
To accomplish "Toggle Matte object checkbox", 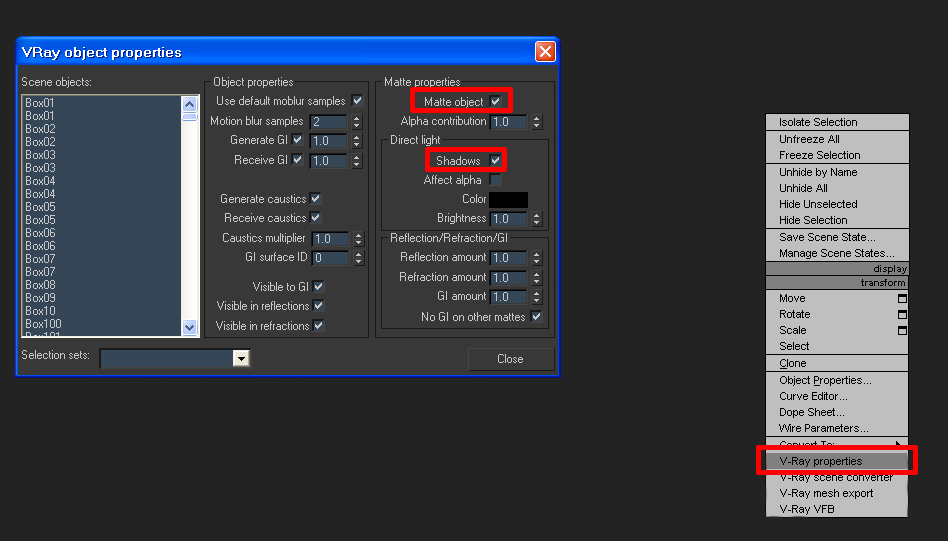I will pyautogui.click(x=495, y=102).
